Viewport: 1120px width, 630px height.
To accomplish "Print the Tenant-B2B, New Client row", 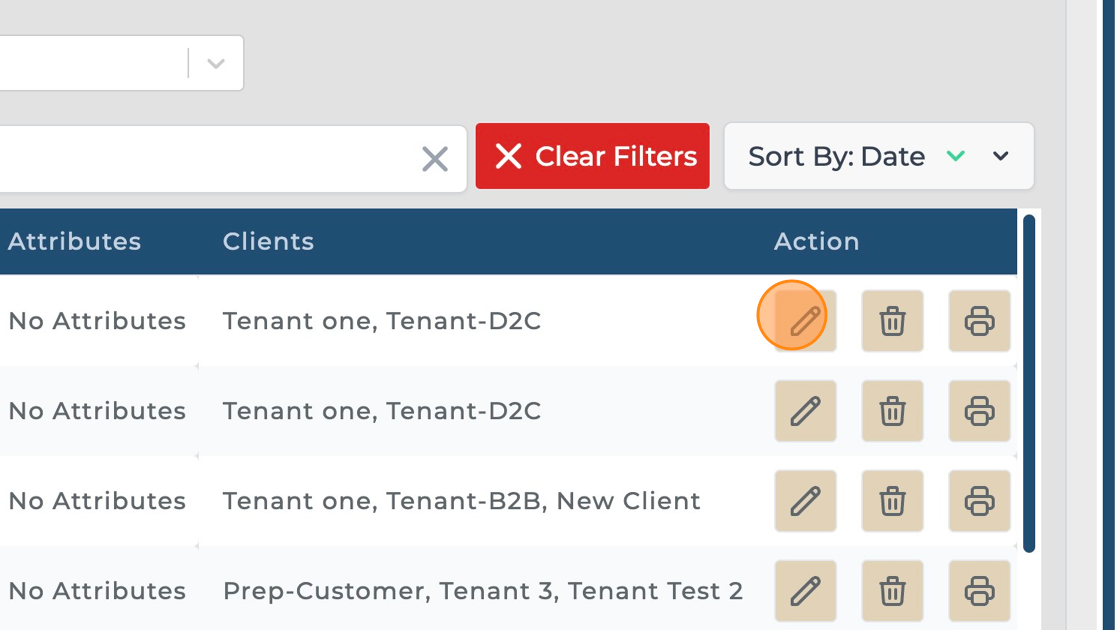I will click(979, 501).
